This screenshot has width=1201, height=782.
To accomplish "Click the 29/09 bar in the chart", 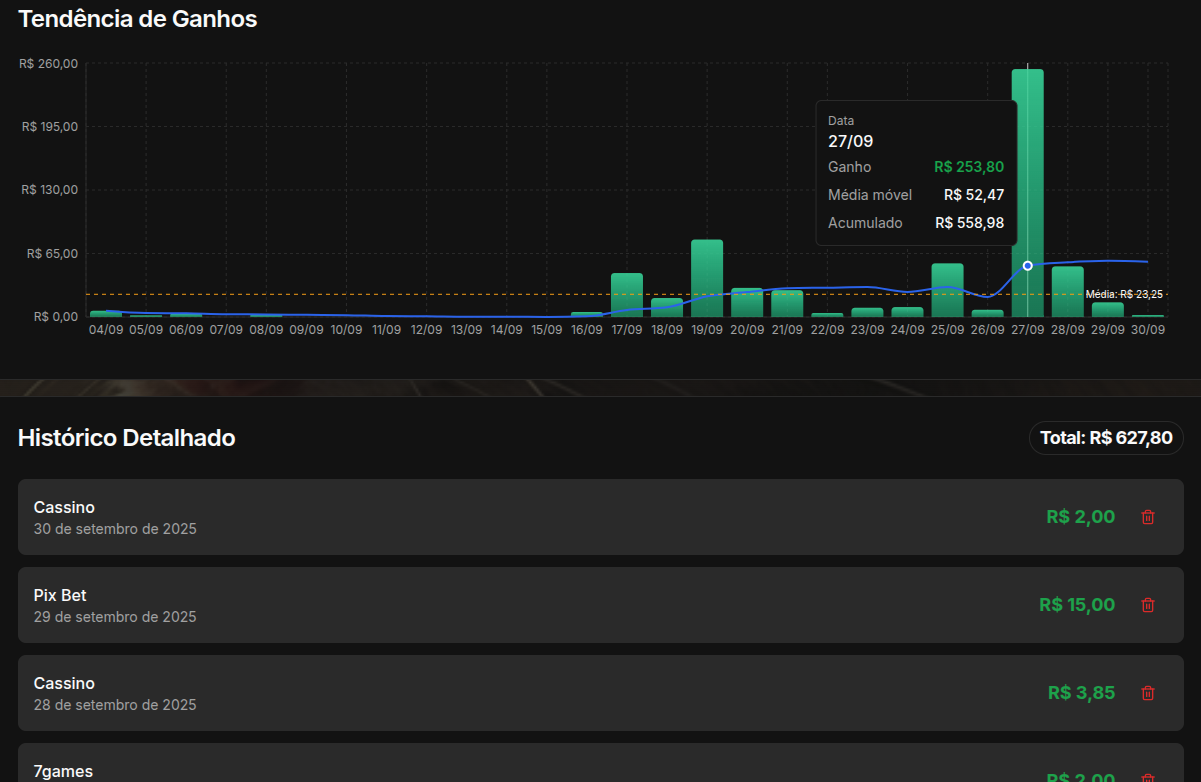I will [1107, 309].
